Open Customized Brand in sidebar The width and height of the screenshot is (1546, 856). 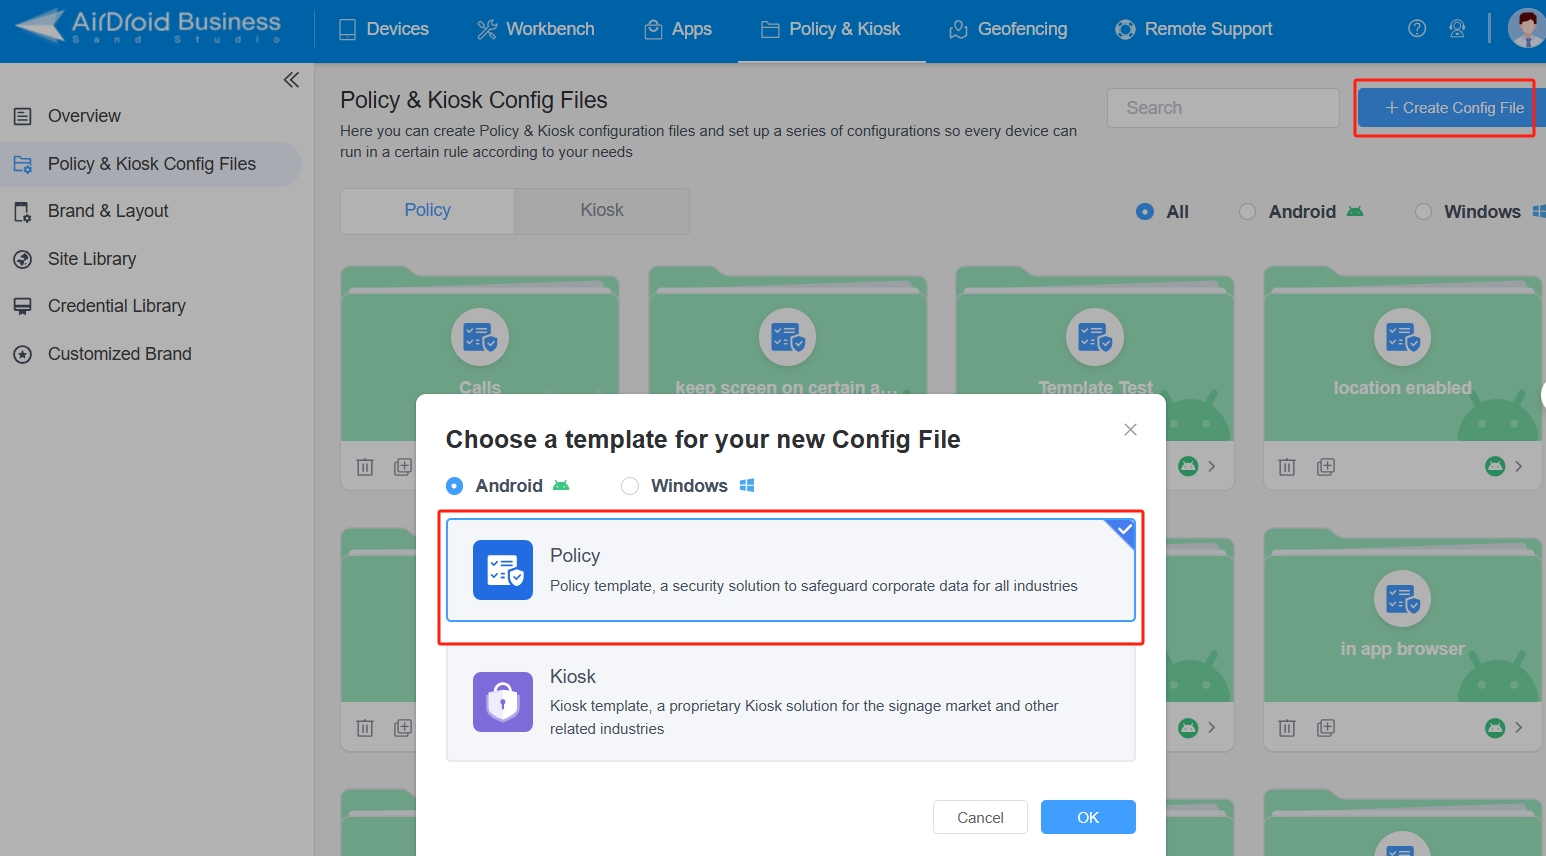pos(151,354)
